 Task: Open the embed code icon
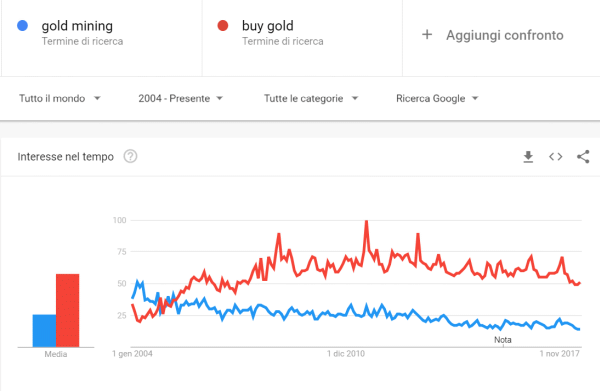[556, 156]
